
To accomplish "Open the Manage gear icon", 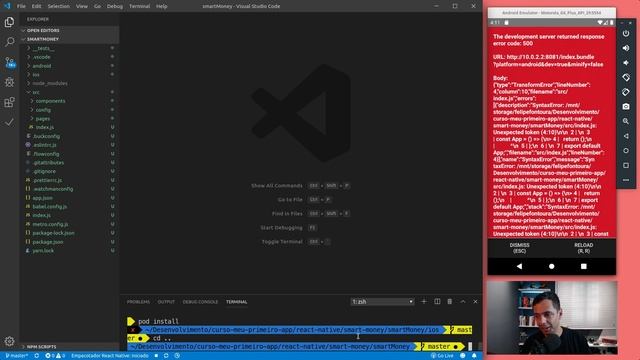I will [x=9, y=341].
